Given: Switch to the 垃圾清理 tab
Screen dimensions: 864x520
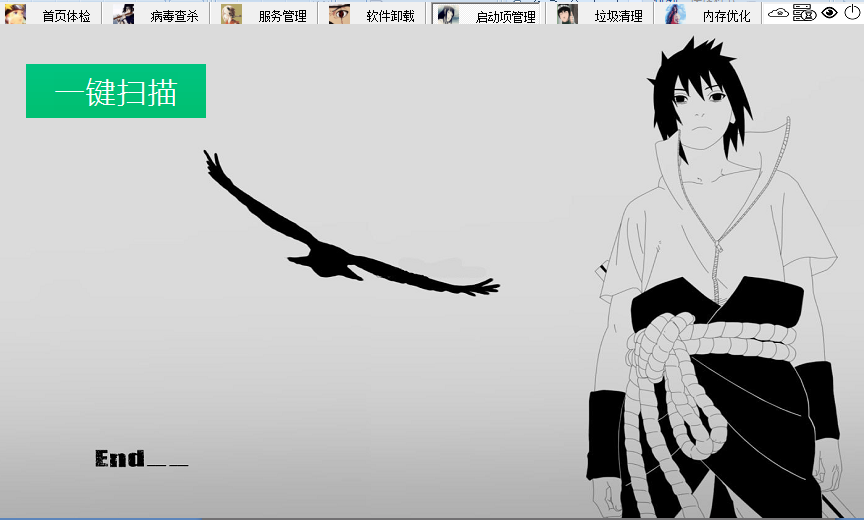Looking at the screenshot, I should pos(600,14).
